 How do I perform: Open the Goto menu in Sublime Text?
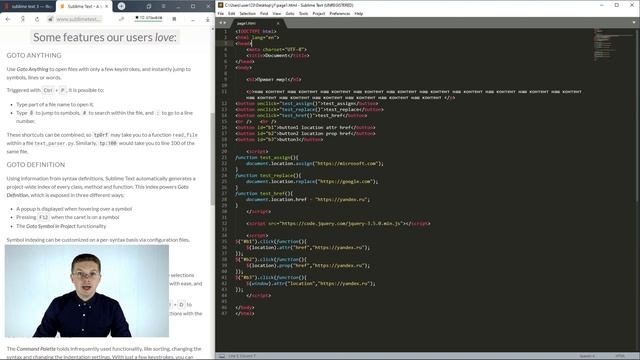click(x=290, y=13)
